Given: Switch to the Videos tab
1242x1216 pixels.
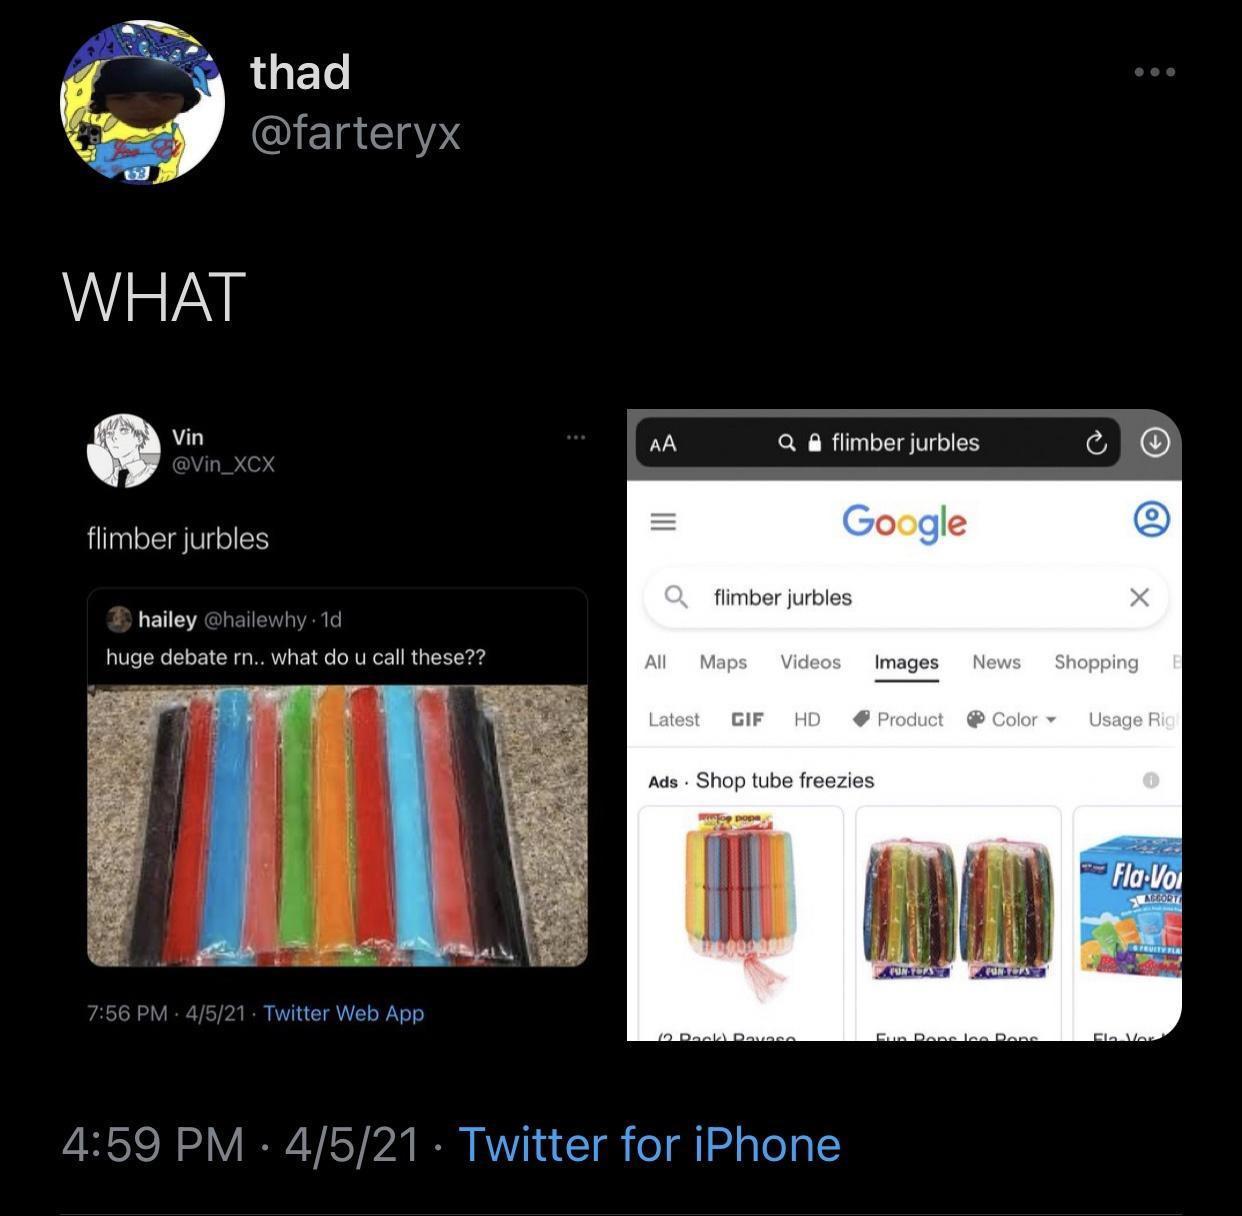Looking at the screenshot, I should 810,662.
